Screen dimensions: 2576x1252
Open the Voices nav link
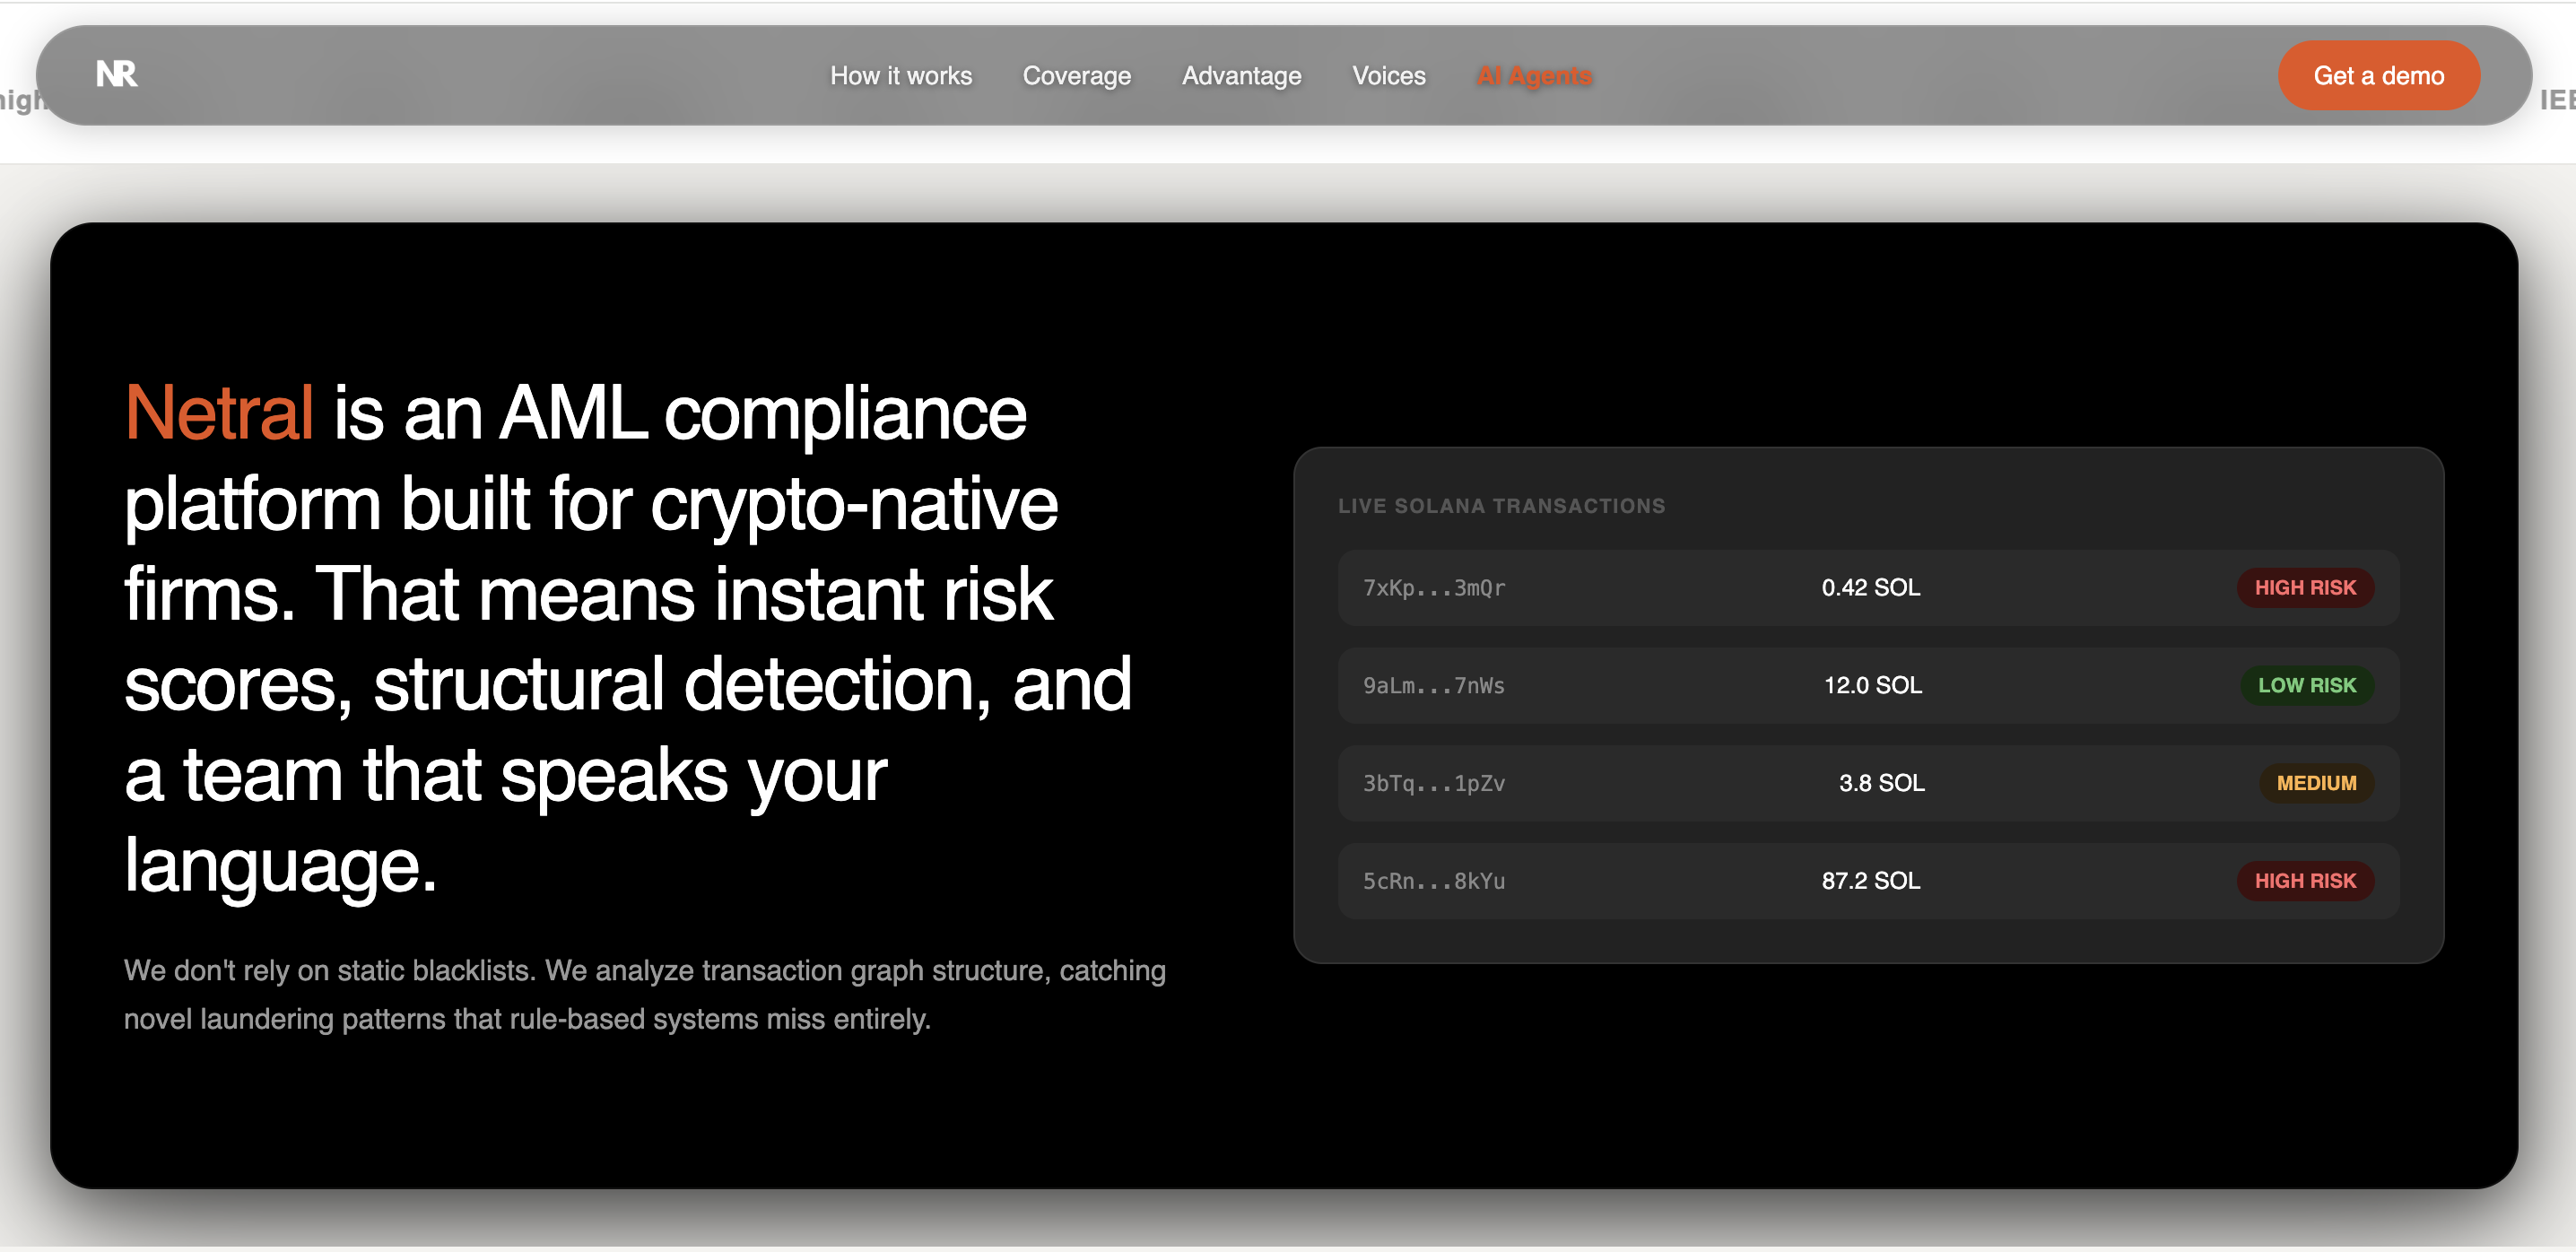(x=1388, y=76)
